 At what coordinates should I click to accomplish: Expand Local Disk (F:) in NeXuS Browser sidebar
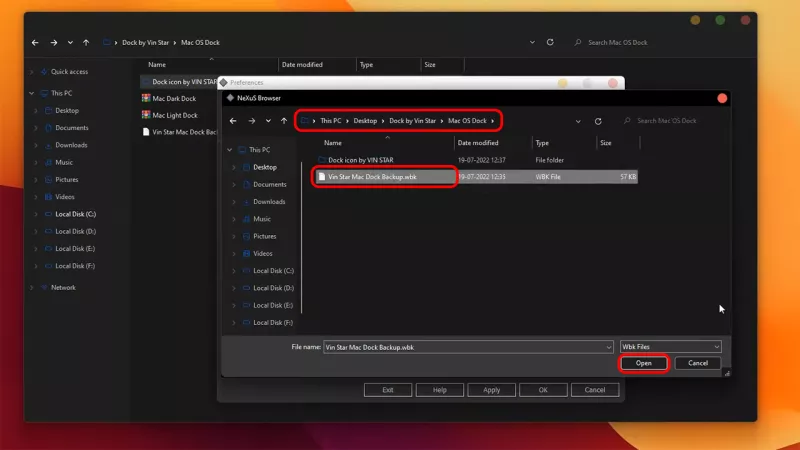click(234, 323)
